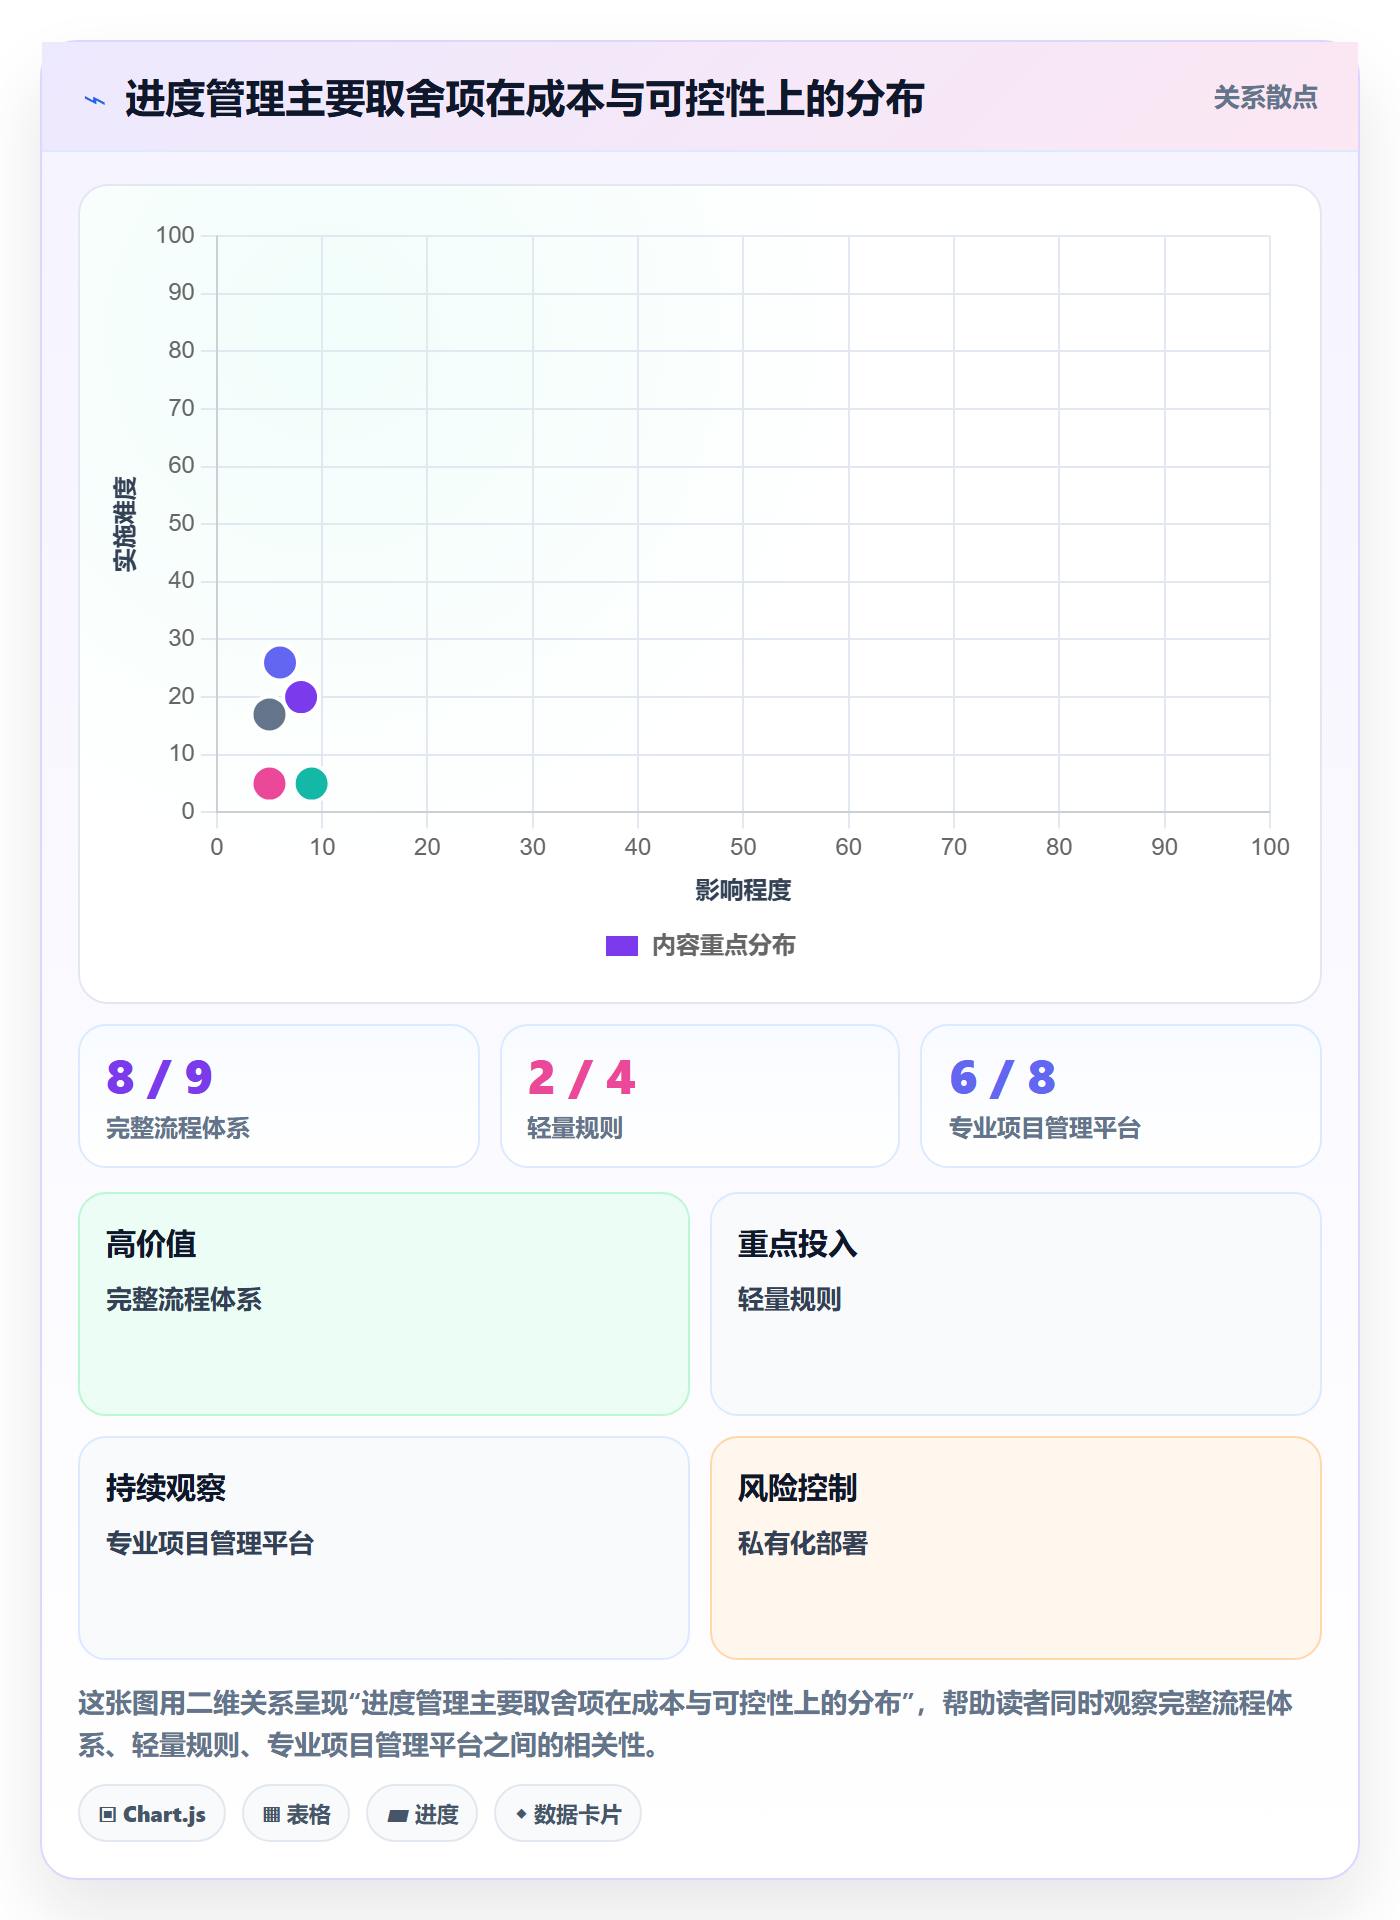Select the 进度 tag

click(422, 1814)
